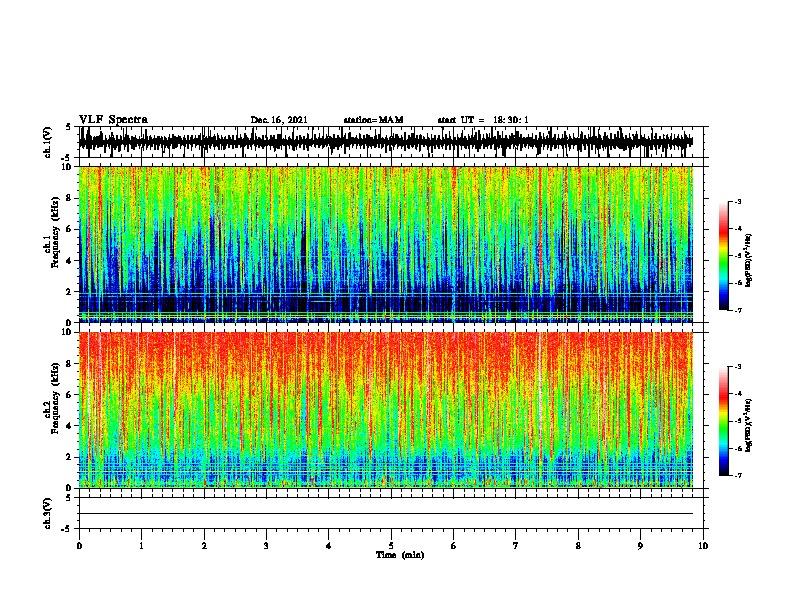
Task: Click the "ch.3(V)" axis label
Action: pyautogui.click(x=48, y=513)
